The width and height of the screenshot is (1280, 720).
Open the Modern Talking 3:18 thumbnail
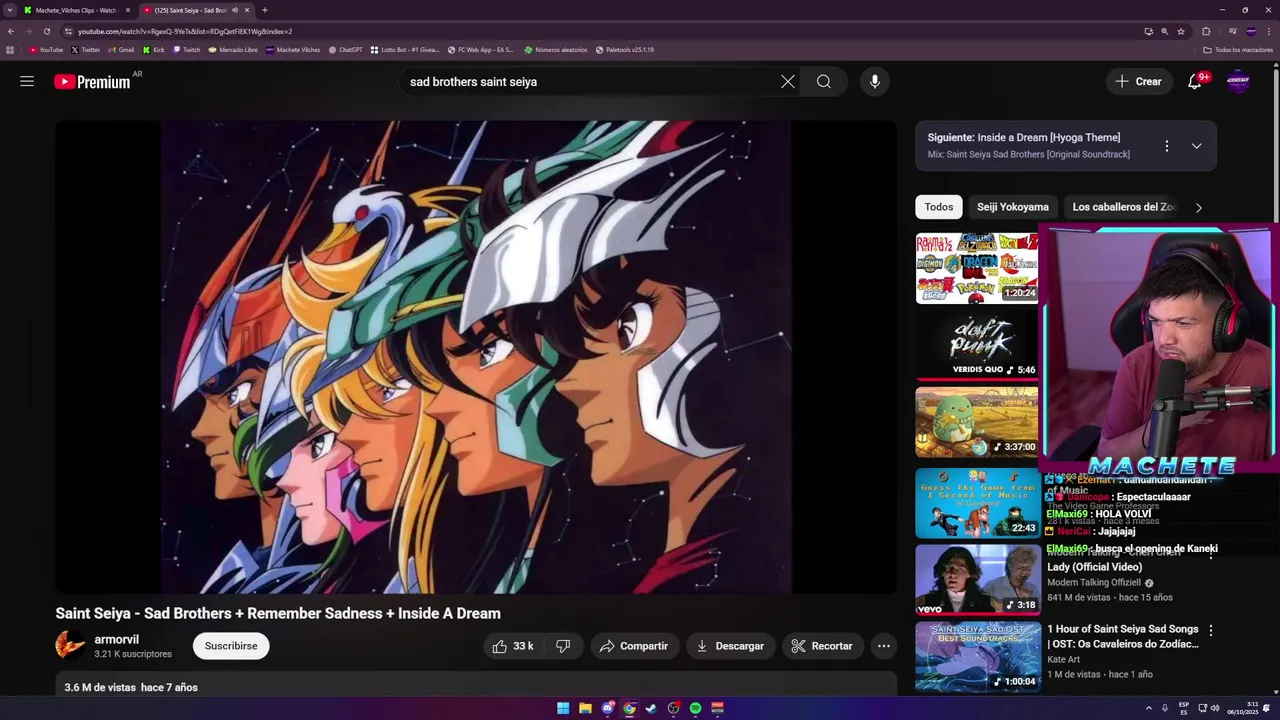(x=977, y=579)
